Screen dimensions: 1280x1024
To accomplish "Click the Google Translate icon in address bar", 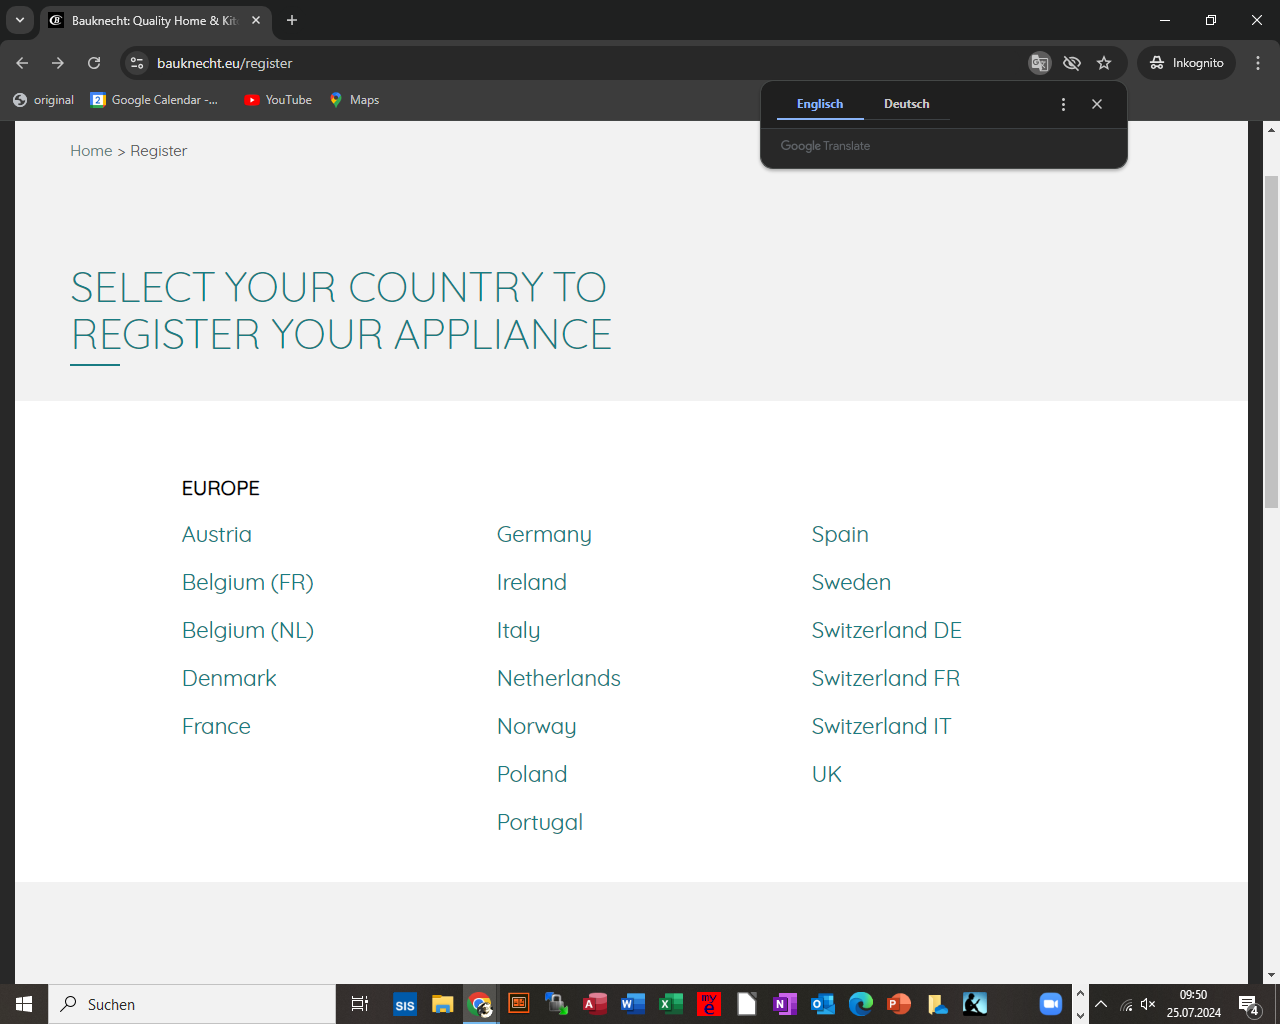I will pyautogui.click(x=1040, y=63).
